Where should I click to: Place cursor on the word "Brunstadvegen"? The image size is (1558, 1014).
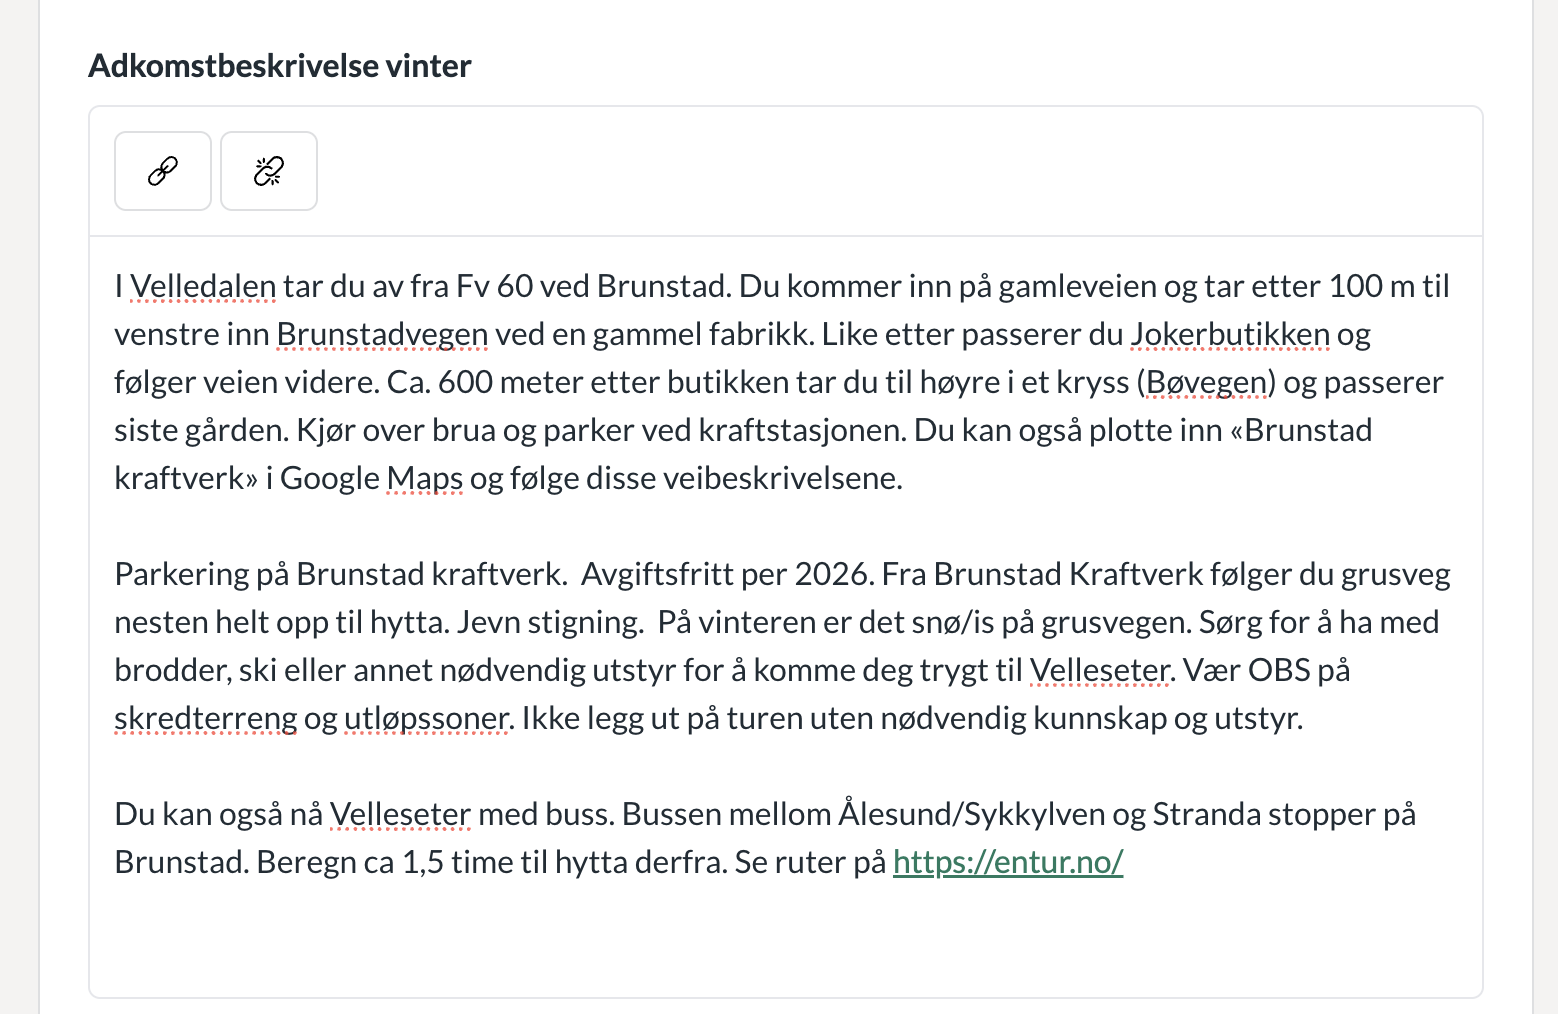(x=382, y=335)
